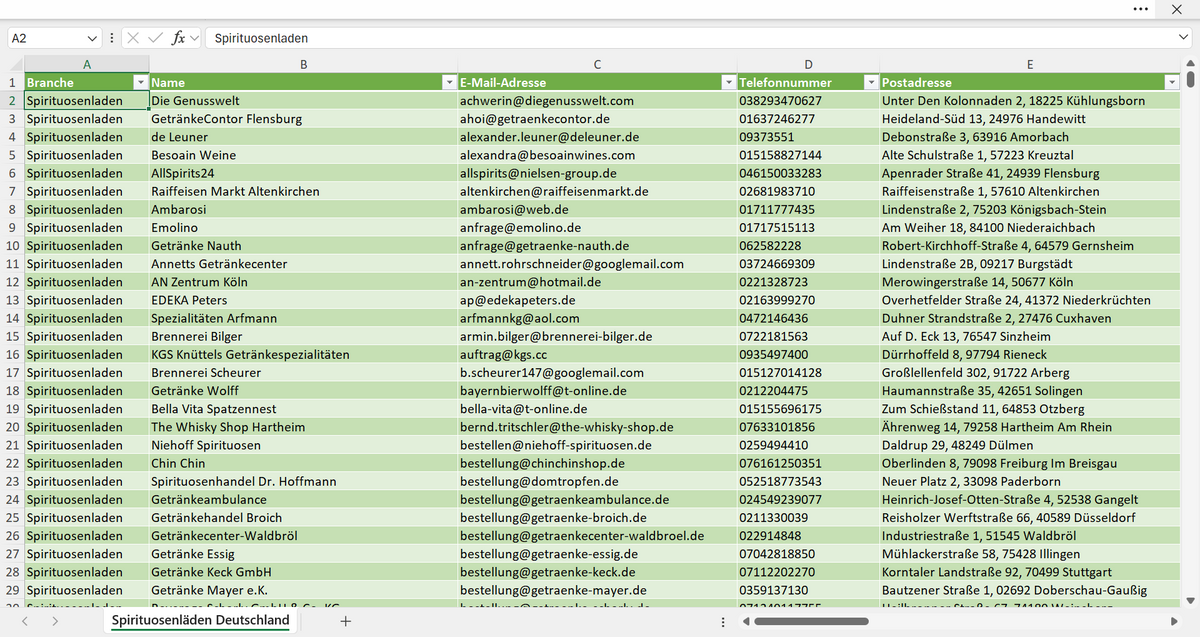The image size is (1200, 637).
Task: Click the cancel X icon in formula bar
Action: [x=132, y=38]
